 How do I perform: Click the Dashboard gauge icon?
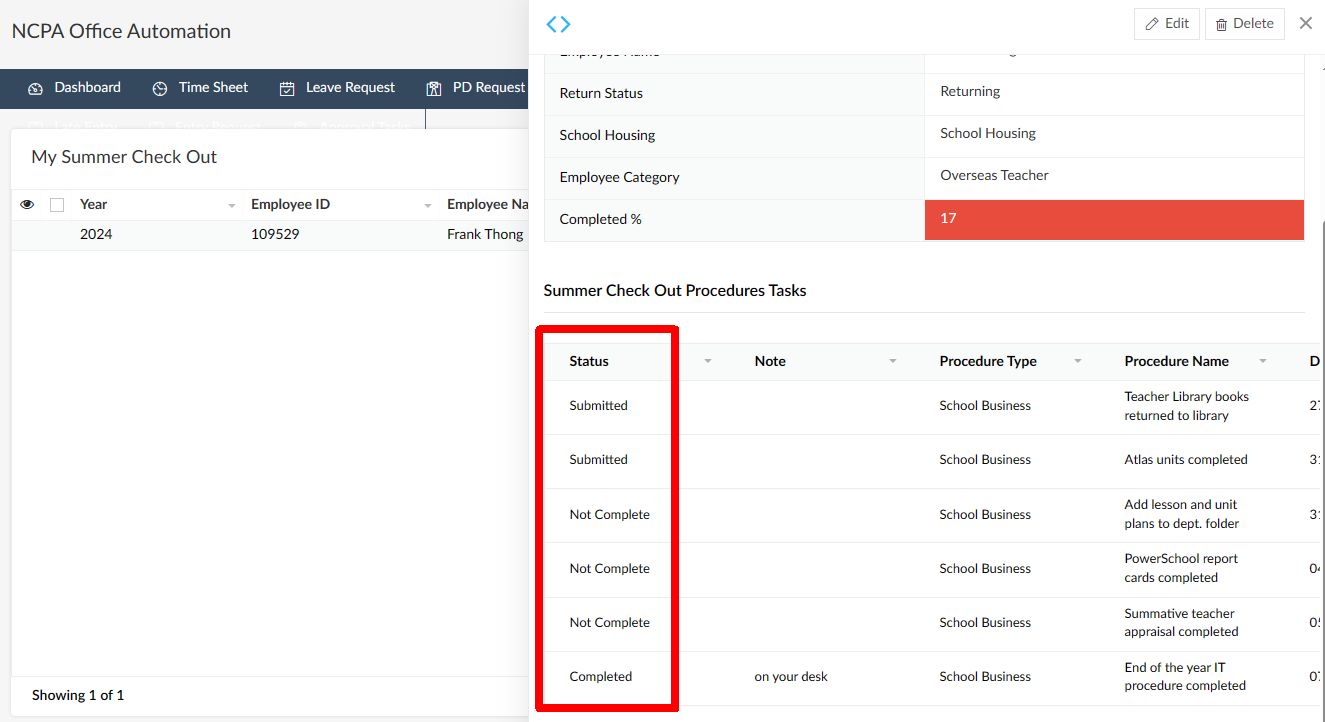pyautogui.click(x=36, y=89)
